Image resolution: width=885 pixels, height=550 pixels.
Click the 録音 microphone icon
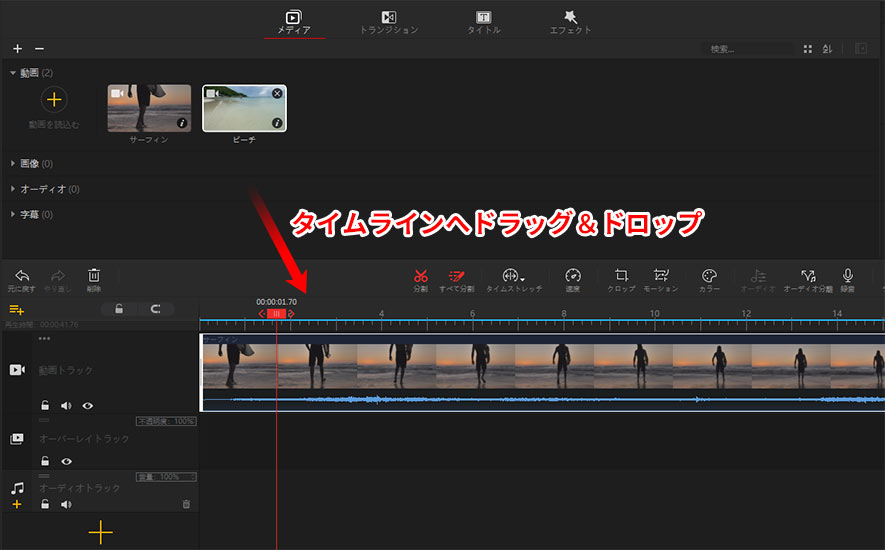click(848, 276)
